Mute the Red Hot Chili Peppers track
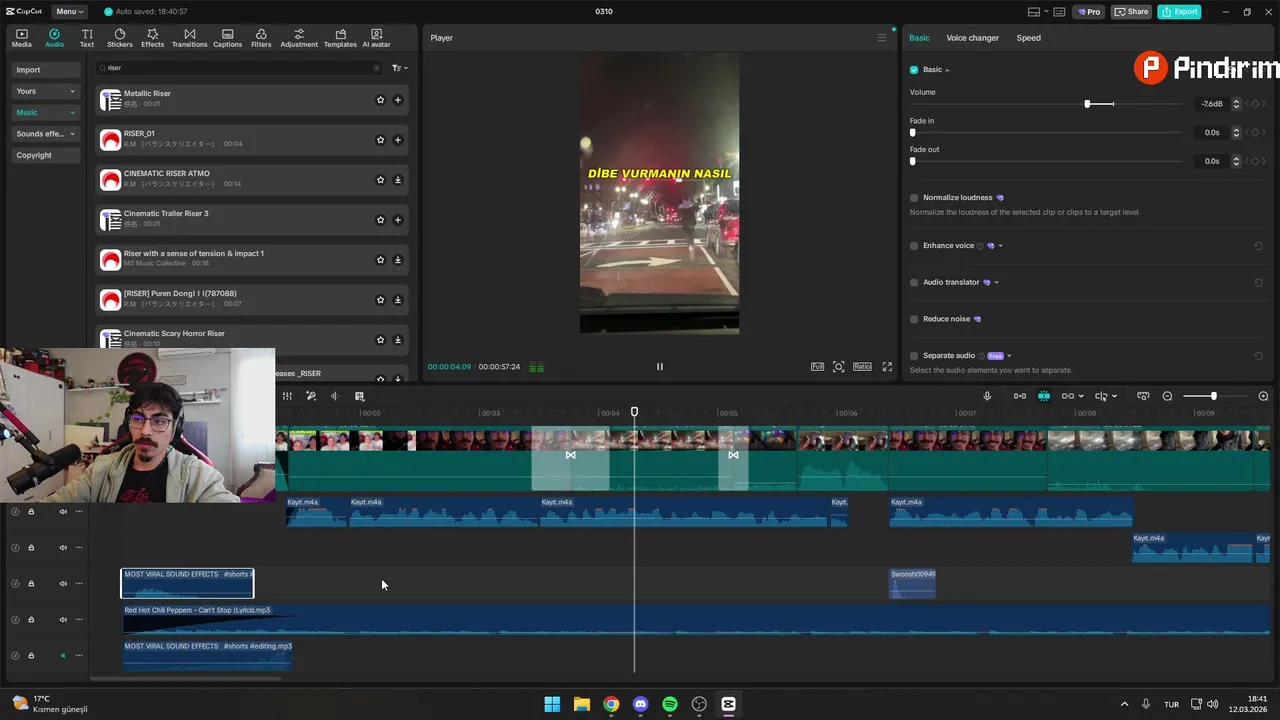Image resolution: width=1280 pixels, height=720 pixels. pyautogui.click(x=63, y=620)
